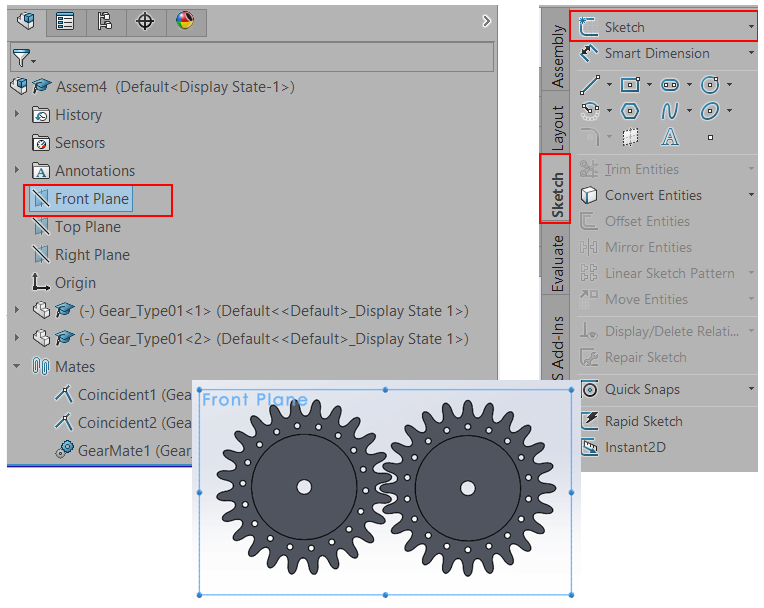Select the sketch Text tool
Screen dimensions: 764x608
coord(670,137)
